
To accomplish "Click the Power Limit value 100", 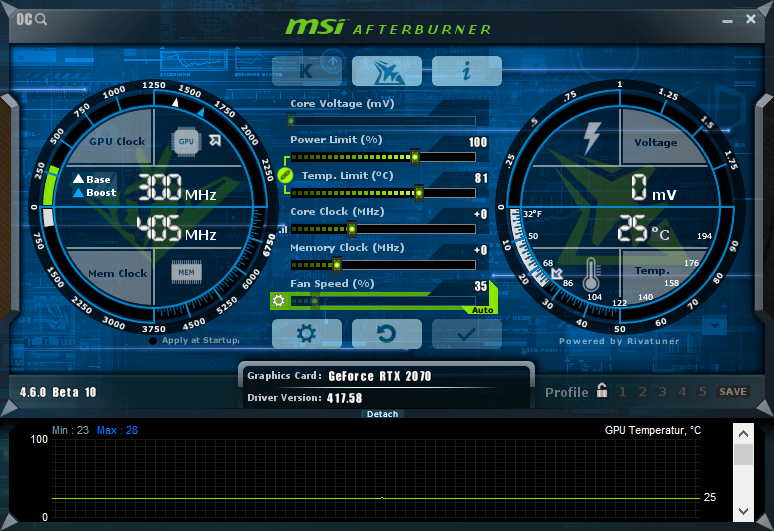I will (478, 143).
